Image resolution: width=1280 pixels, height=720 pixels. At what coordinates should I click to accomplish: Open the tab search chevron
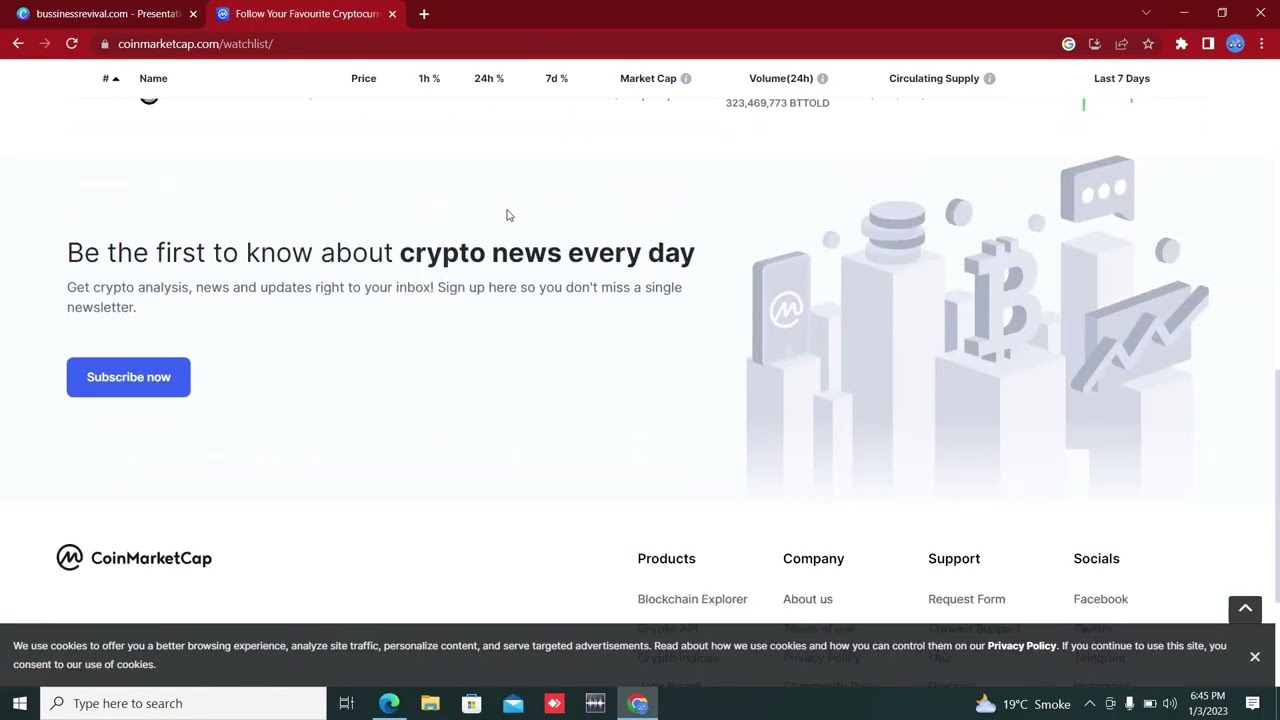[x=1146, y=13]
